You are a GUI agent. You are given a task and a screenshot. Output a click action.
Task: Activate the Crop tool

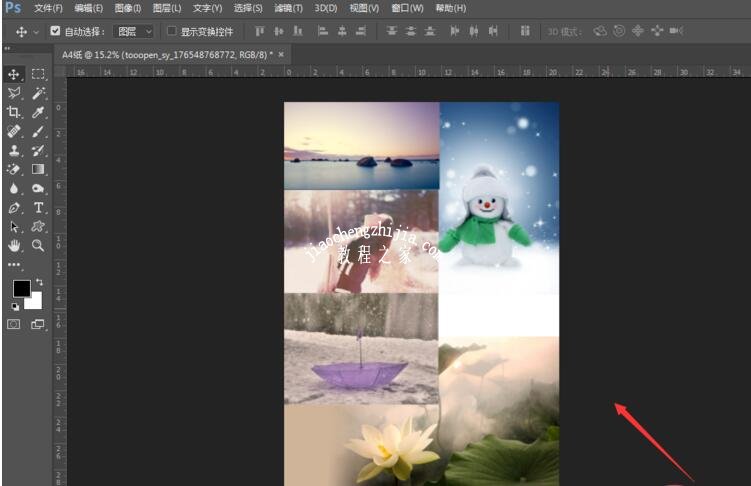click(x=14, y=113)
